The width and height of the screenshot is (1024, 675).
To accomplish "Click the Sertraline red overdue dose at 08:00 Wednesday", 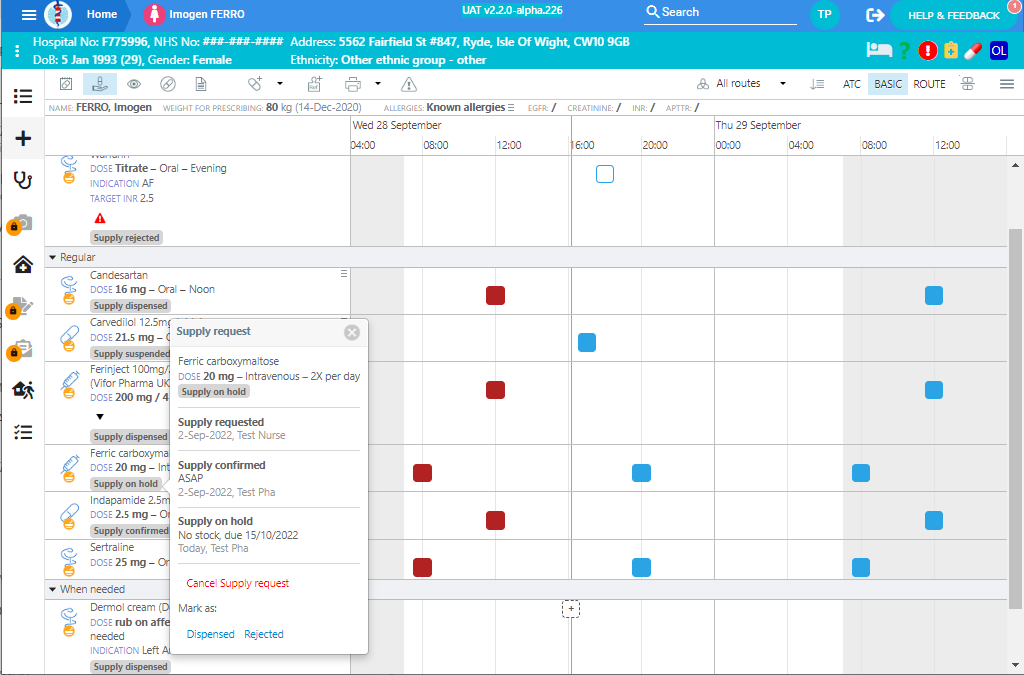I will pyautogui.click(x=423, y=567).
